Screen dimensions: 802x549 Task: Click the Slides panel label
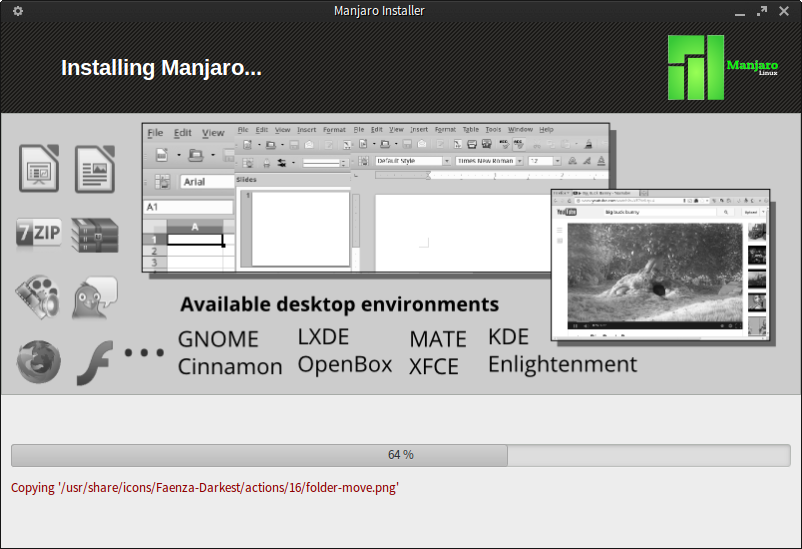pos(247,180)
